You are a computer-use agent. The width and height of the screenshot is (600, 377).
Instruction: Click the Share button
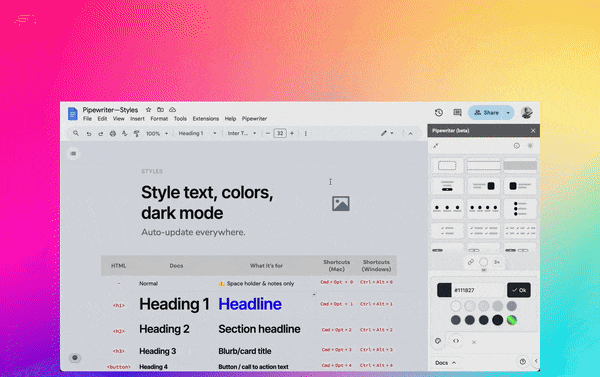486,113
